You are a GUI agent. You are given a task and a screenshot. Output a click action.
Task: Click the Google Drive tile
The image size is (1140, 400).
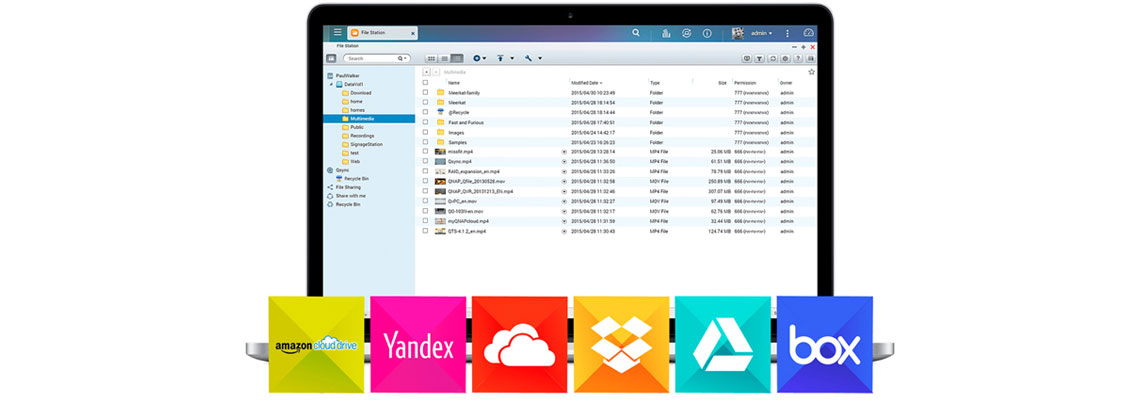point(723,345)
